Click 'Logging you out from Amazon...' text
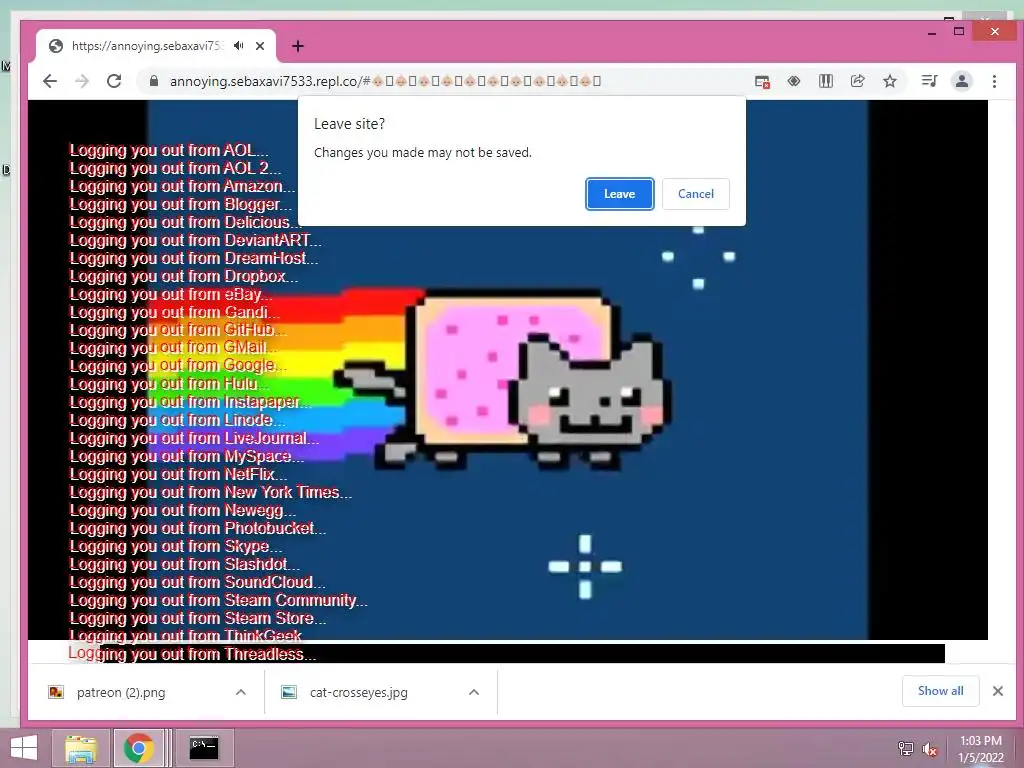Screen dimensions: 1024x768 pyautogui.click(x=182, y=186)
